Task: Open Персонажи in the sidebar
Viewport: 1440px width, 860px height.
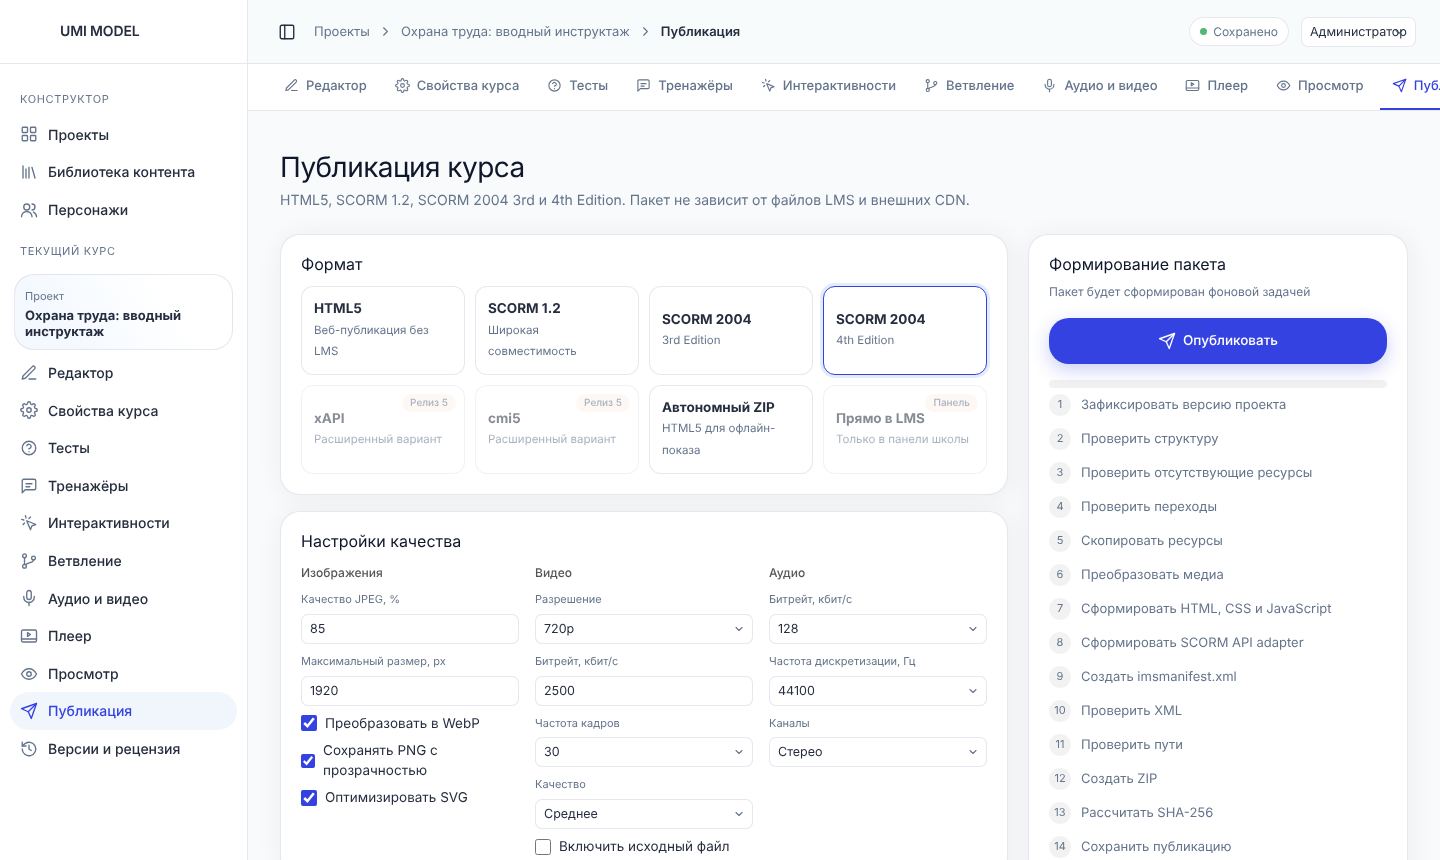Action: 123,210
